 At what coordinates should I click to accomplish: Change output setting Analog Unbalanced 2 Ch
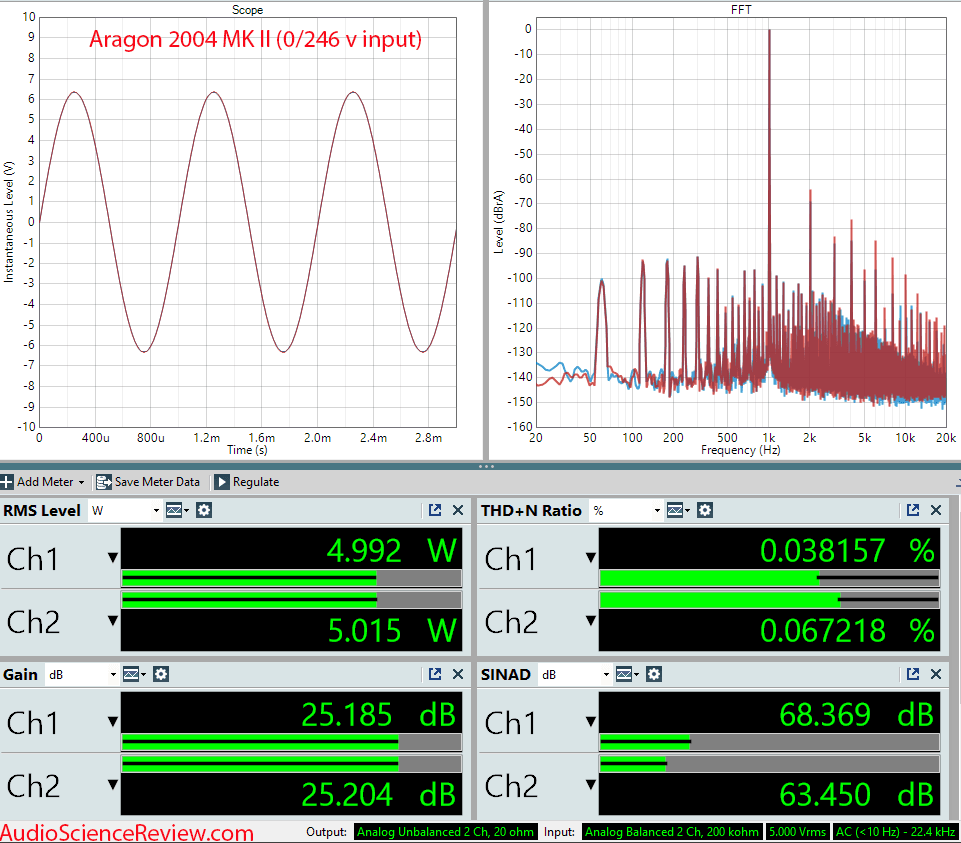pos(444,831)
